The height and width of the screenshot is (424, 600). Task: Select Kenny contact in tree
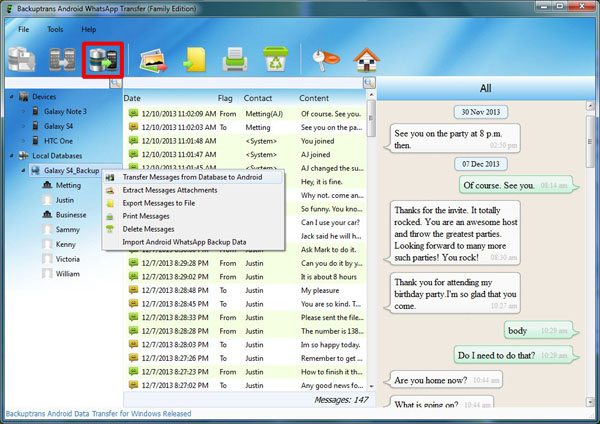pyautogui.click(x=65, y=244)
